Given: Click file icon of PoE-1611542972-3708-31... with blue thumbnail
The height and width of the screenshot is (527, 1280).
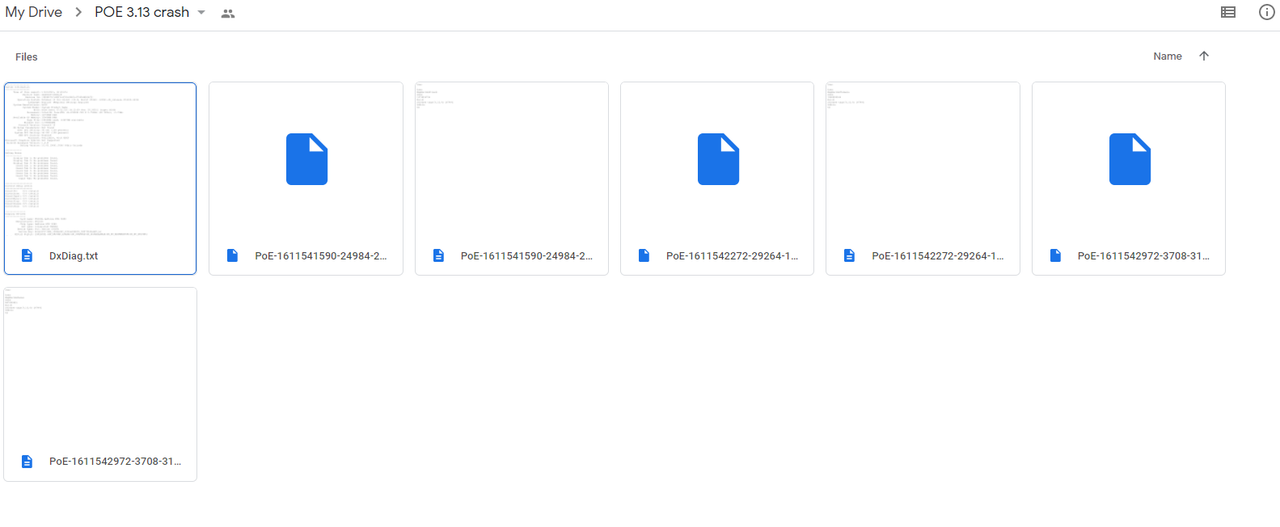Looking at the screenshot, I should coord(1056,256).
